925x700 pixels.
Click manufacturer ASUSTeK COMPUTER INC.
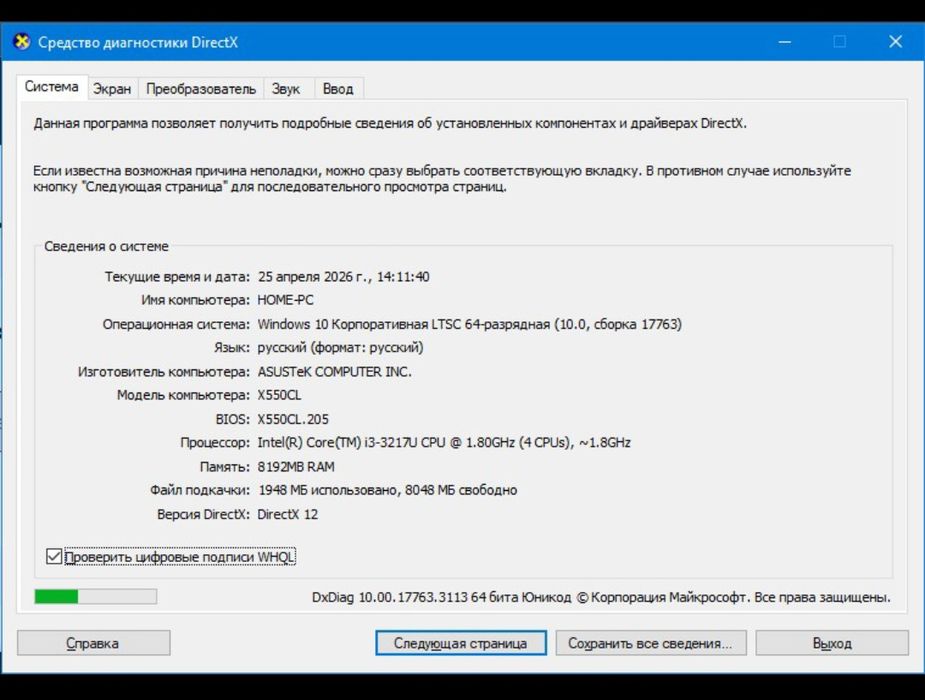pos(334,372)
